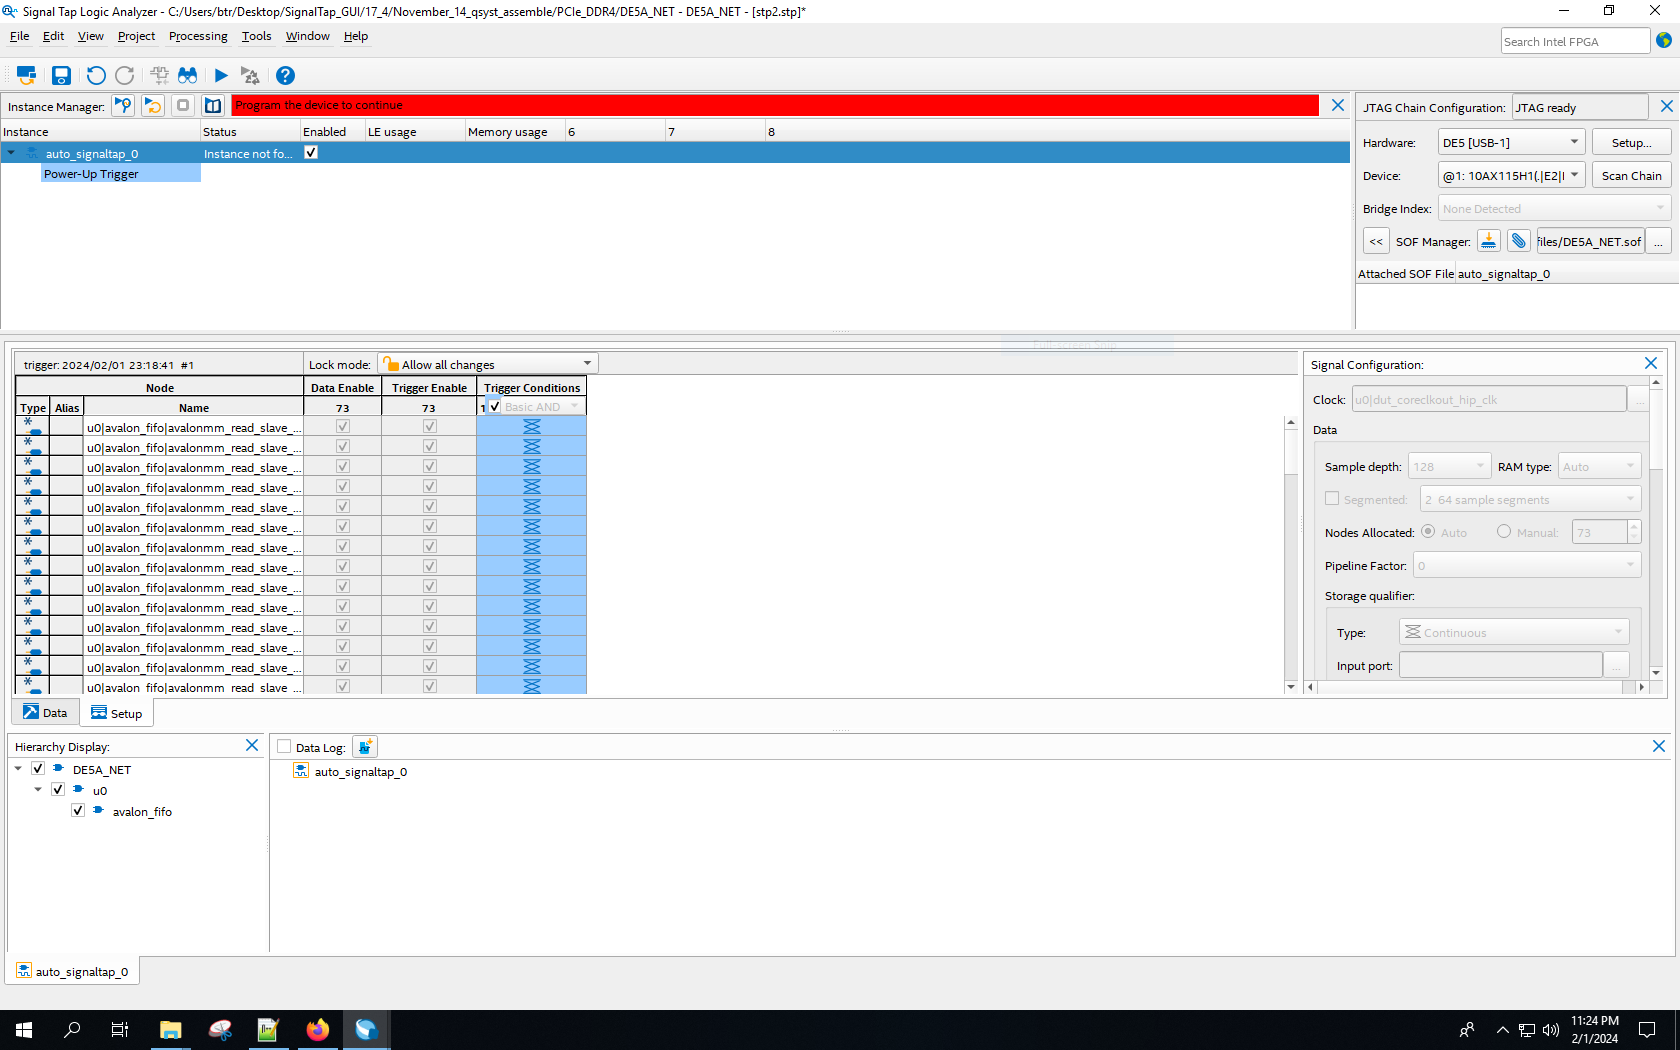1680x1050 pixels.
Task: Click the toolbar icon right of Start Compilation
Action: [x=250, y=75]
